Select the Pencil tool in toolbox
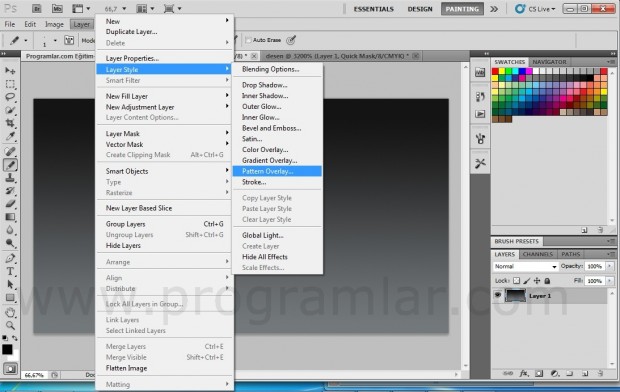The width and height of the screenshot is (620, 392). click(x=10, y=165)
